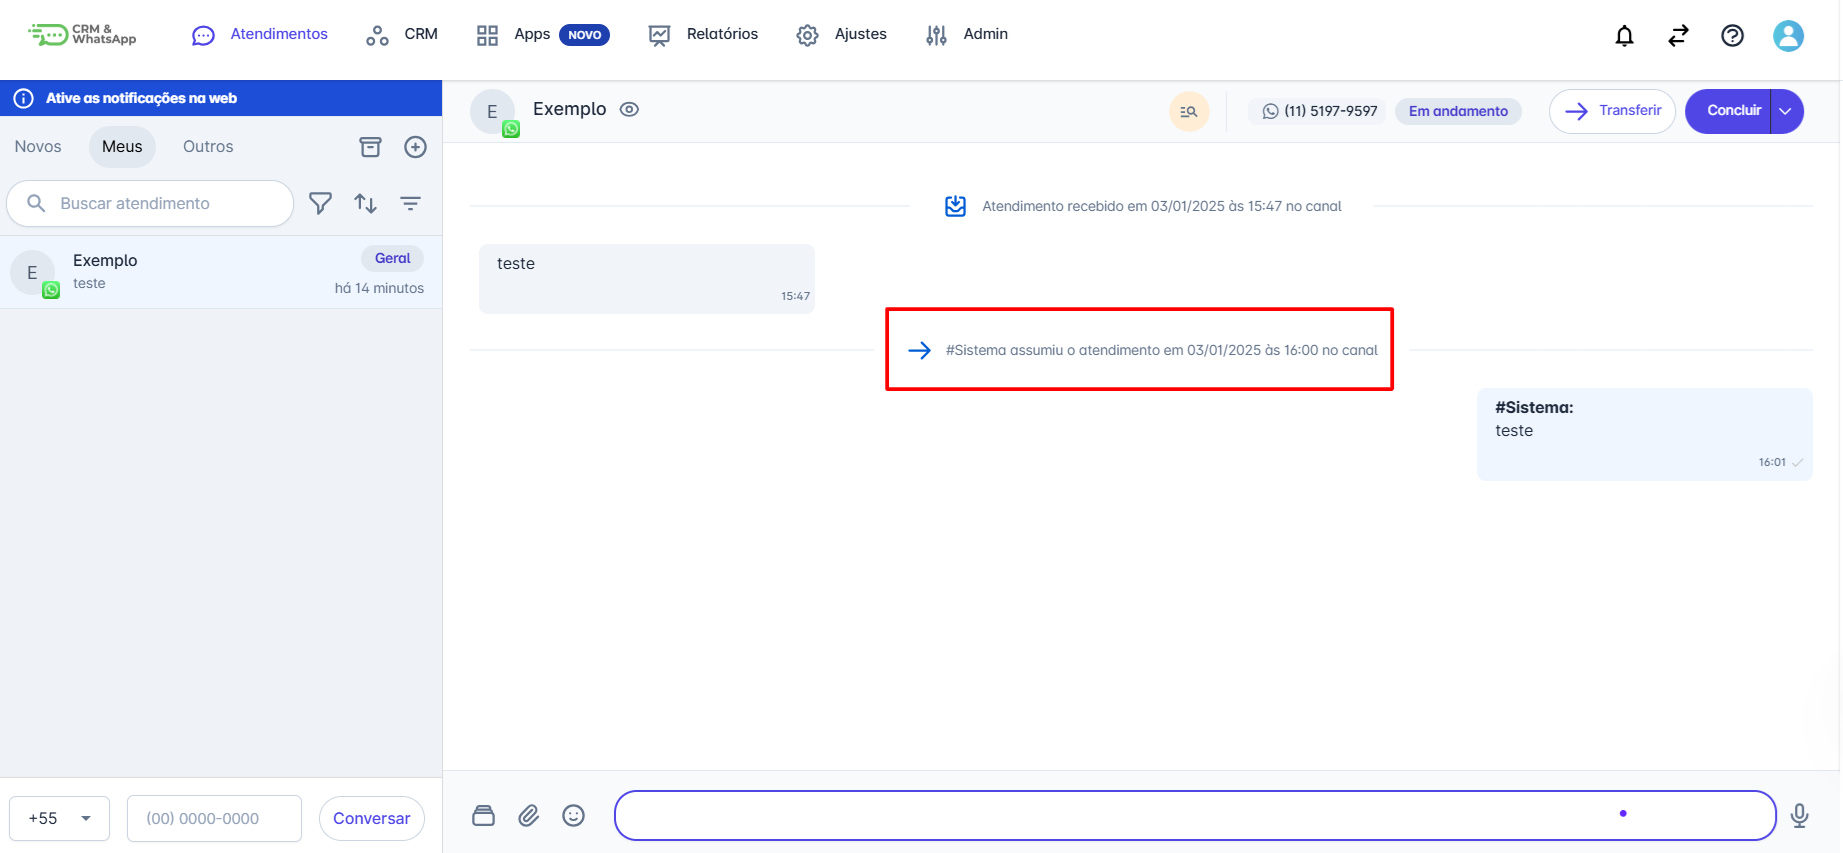
Task: Open the Relatórios menu
Action: (703, 35)
